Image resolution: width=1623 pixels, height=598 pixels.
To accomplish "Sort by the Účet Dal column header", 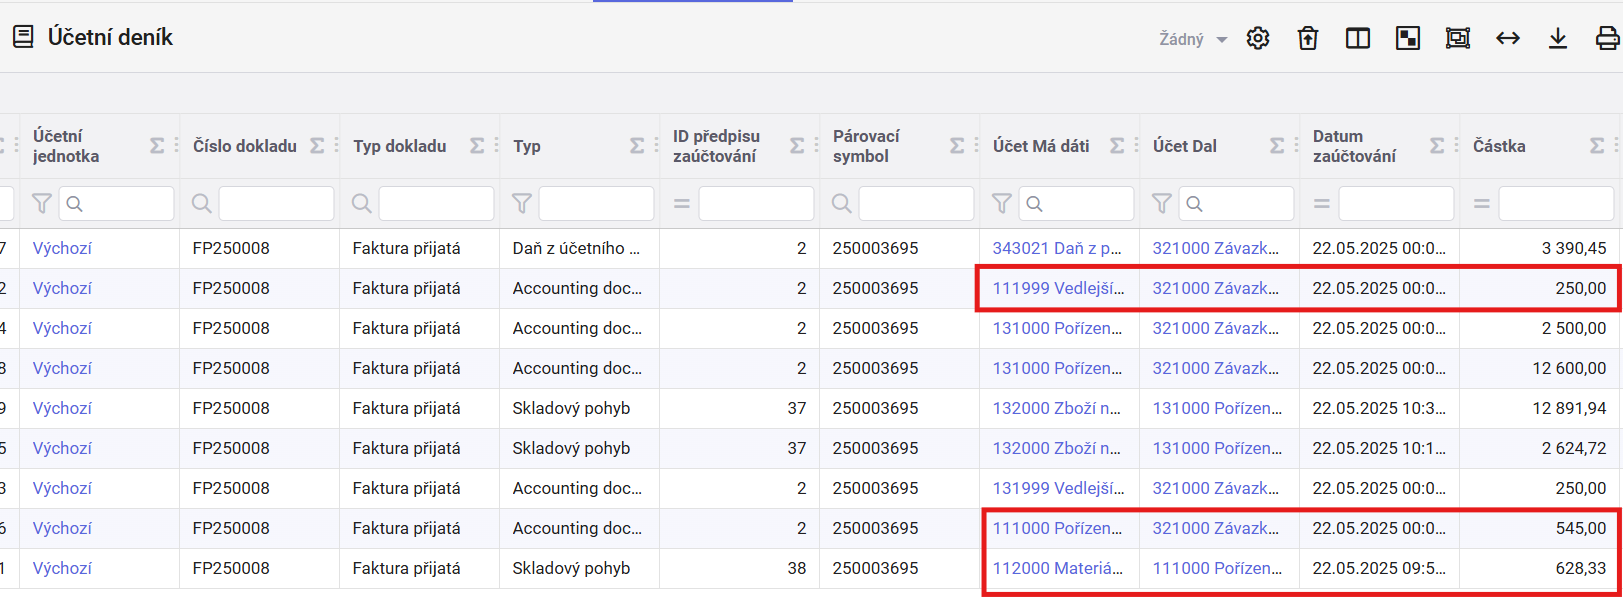I will [x=1185, y=146].
